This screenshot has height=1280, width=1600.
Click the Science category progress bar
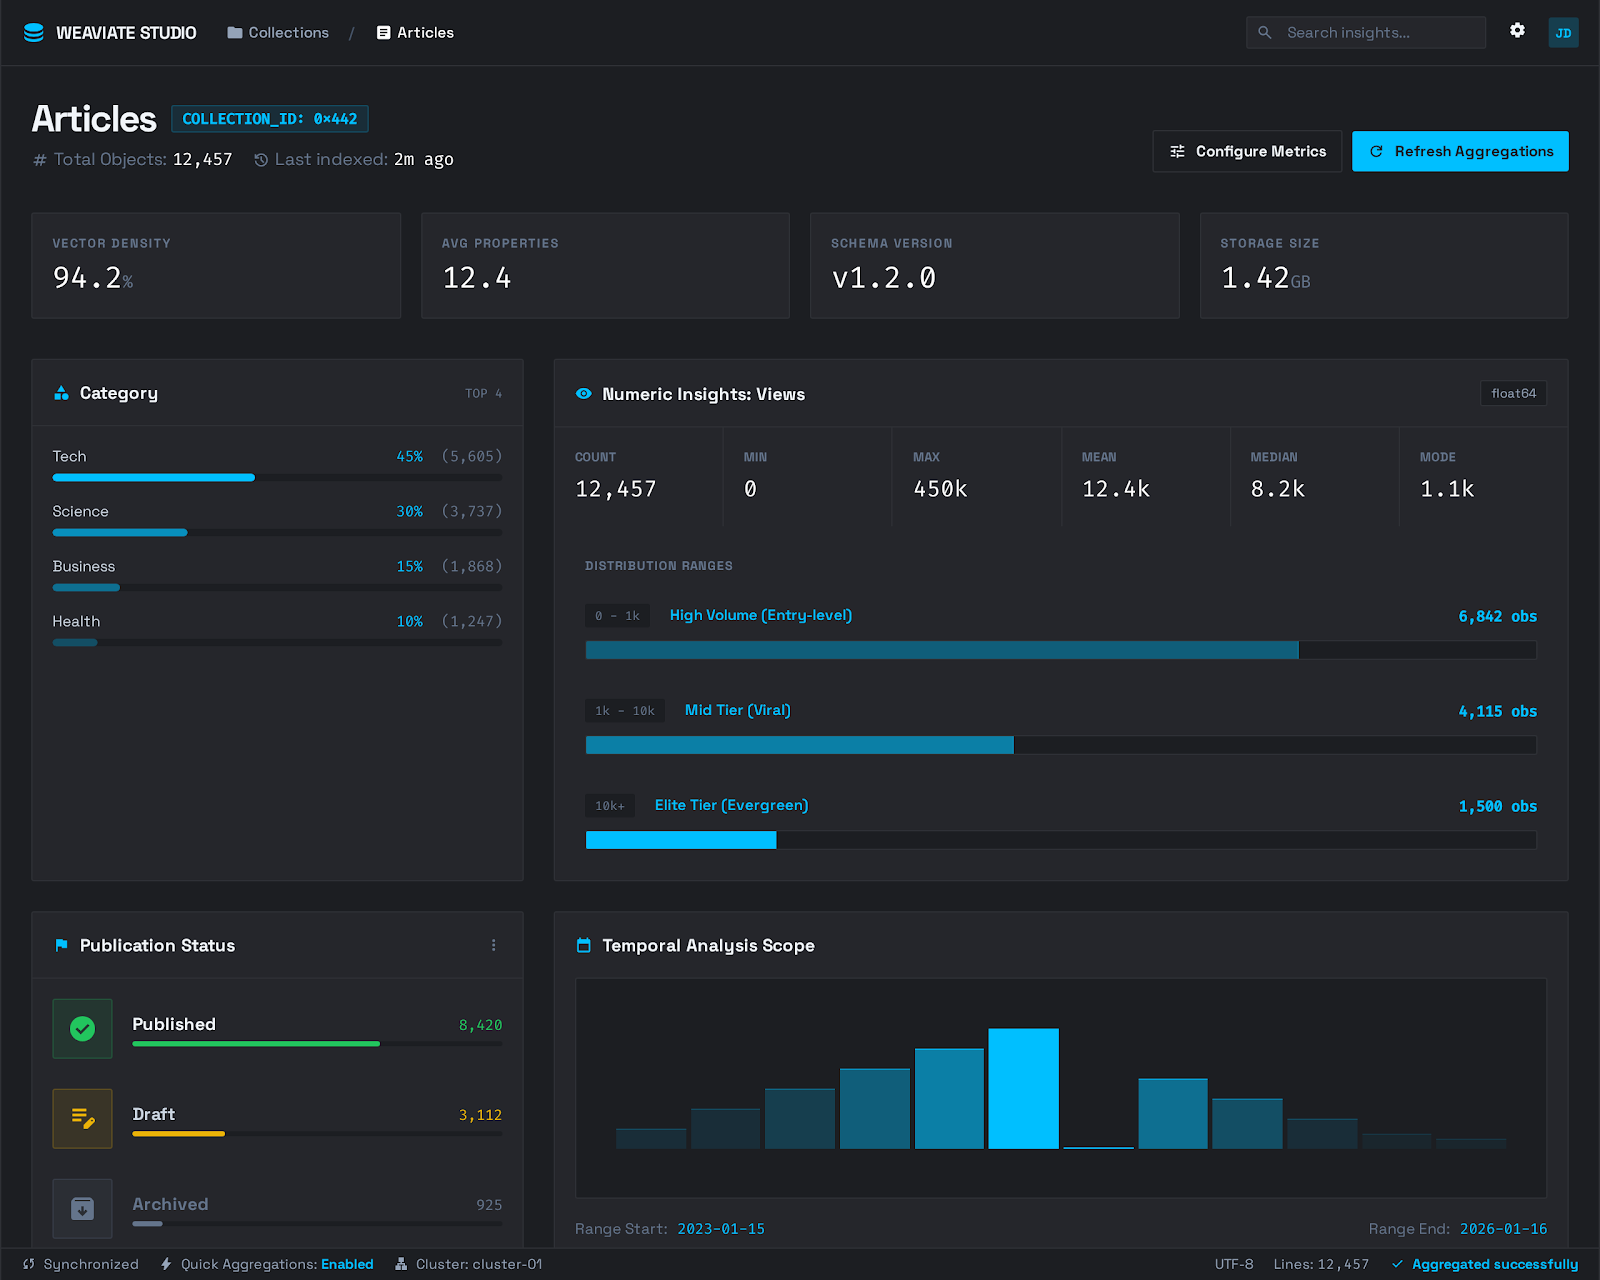[277, 533]
